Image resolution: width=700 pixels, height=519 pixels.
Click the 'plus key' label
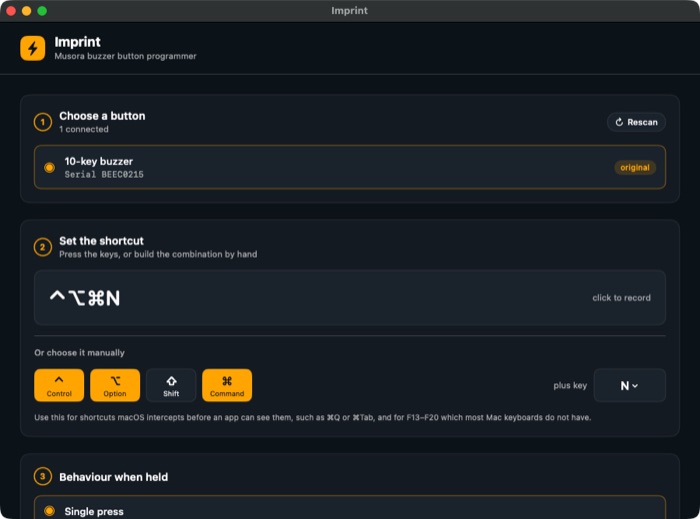[570, 386]
